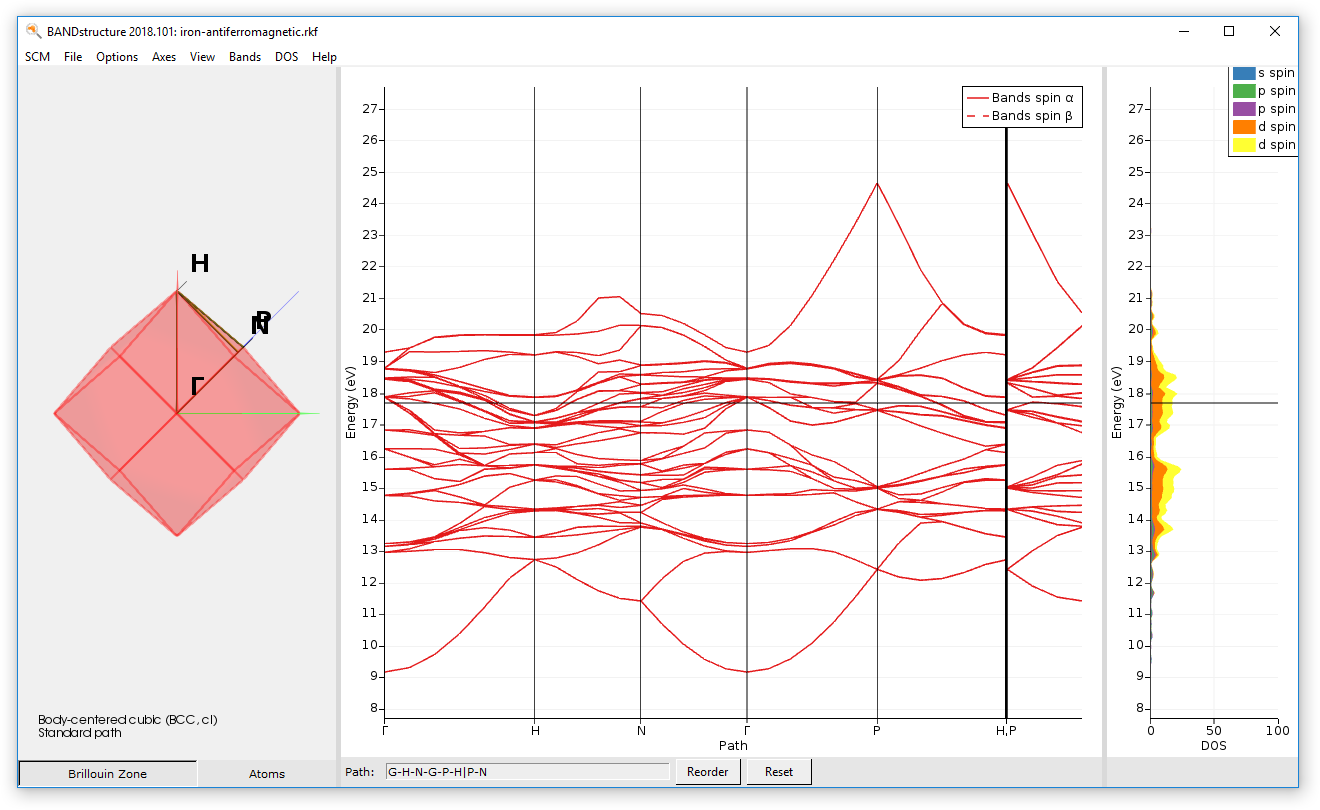Image resolution: width=1320 pixels, height=810 pixels.
Task: Open the View menu
Action: coord(202,57)
